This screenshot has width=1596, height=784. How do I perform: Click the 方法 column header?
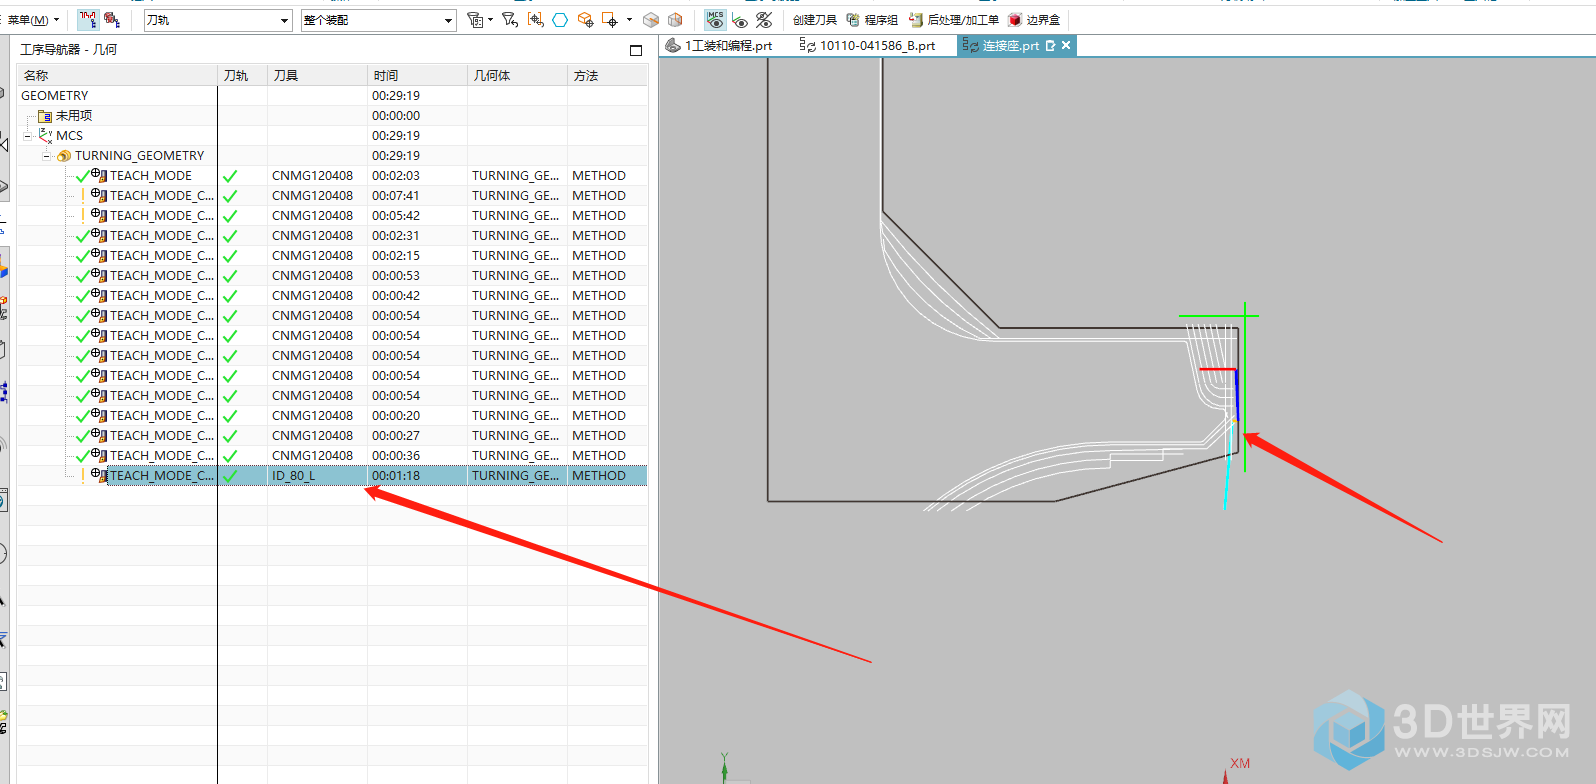[x=607, y=76]
